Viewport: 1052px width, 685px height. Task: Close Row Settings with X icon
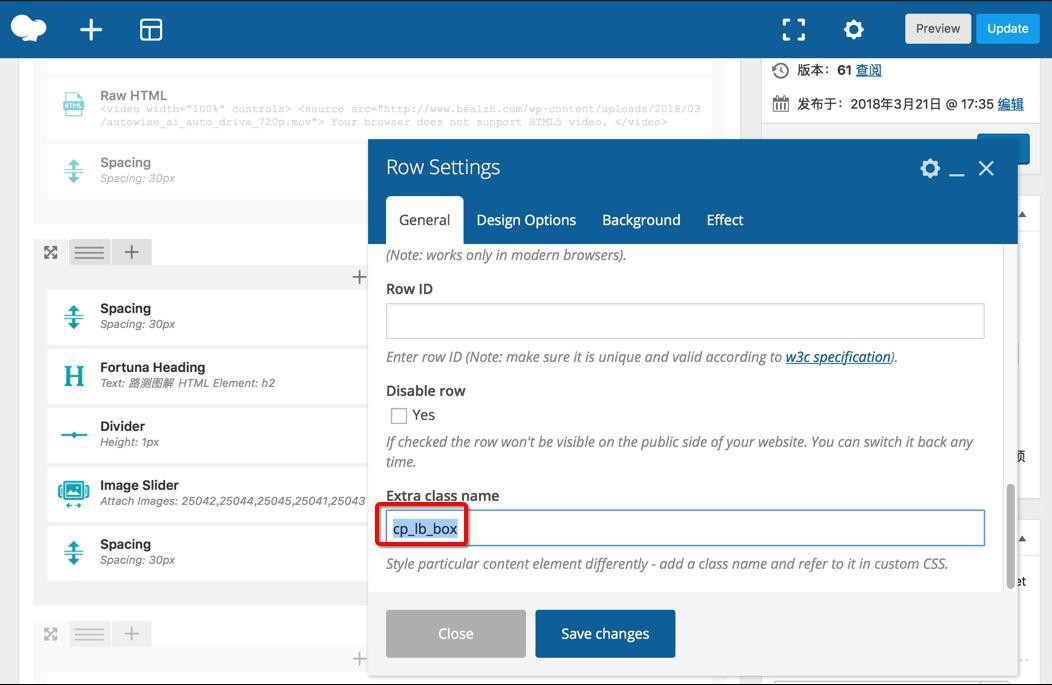[986, 168]
